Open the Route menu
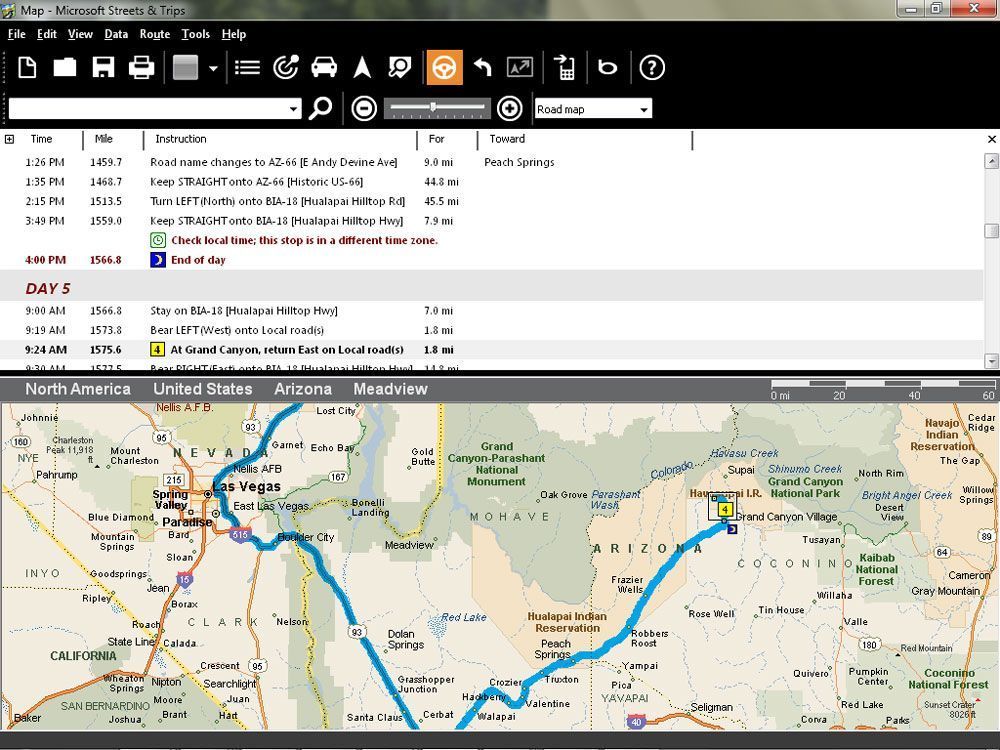Image resolution: width=1000 pixels, height=750 pixels. pyautogui.click(x=154, y=34)
